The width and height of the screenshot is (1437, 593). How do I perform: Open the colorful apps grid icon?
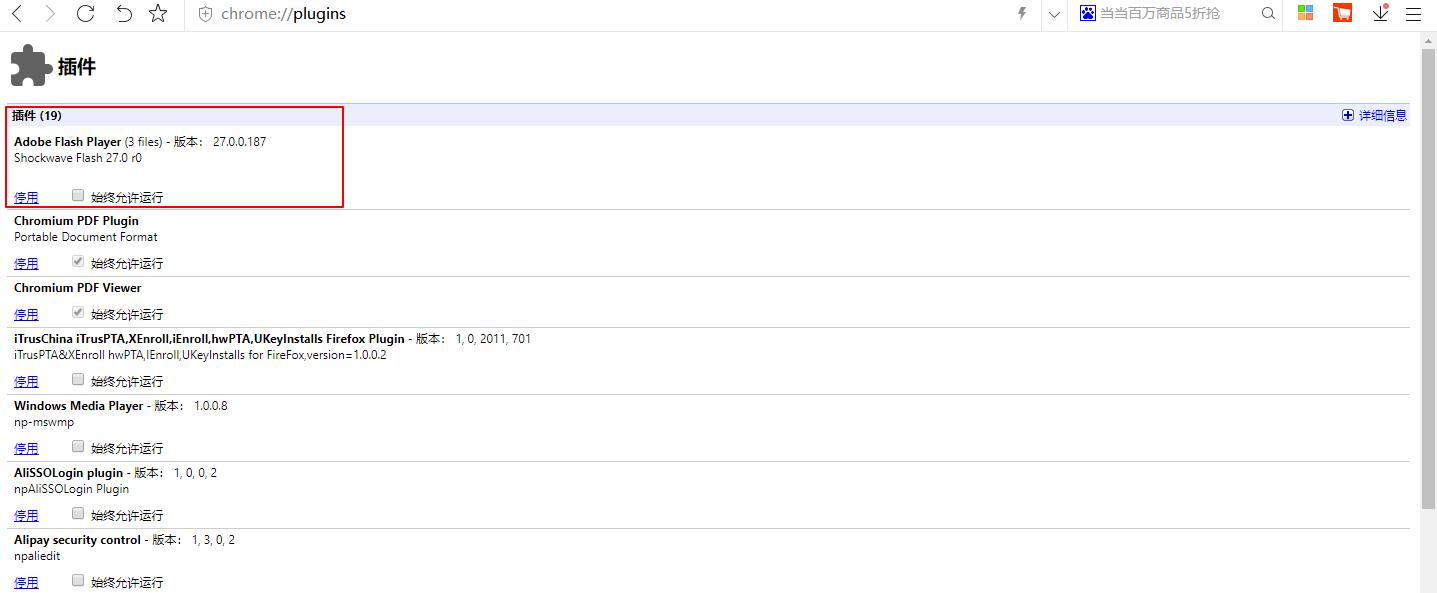coord(1305,13)
